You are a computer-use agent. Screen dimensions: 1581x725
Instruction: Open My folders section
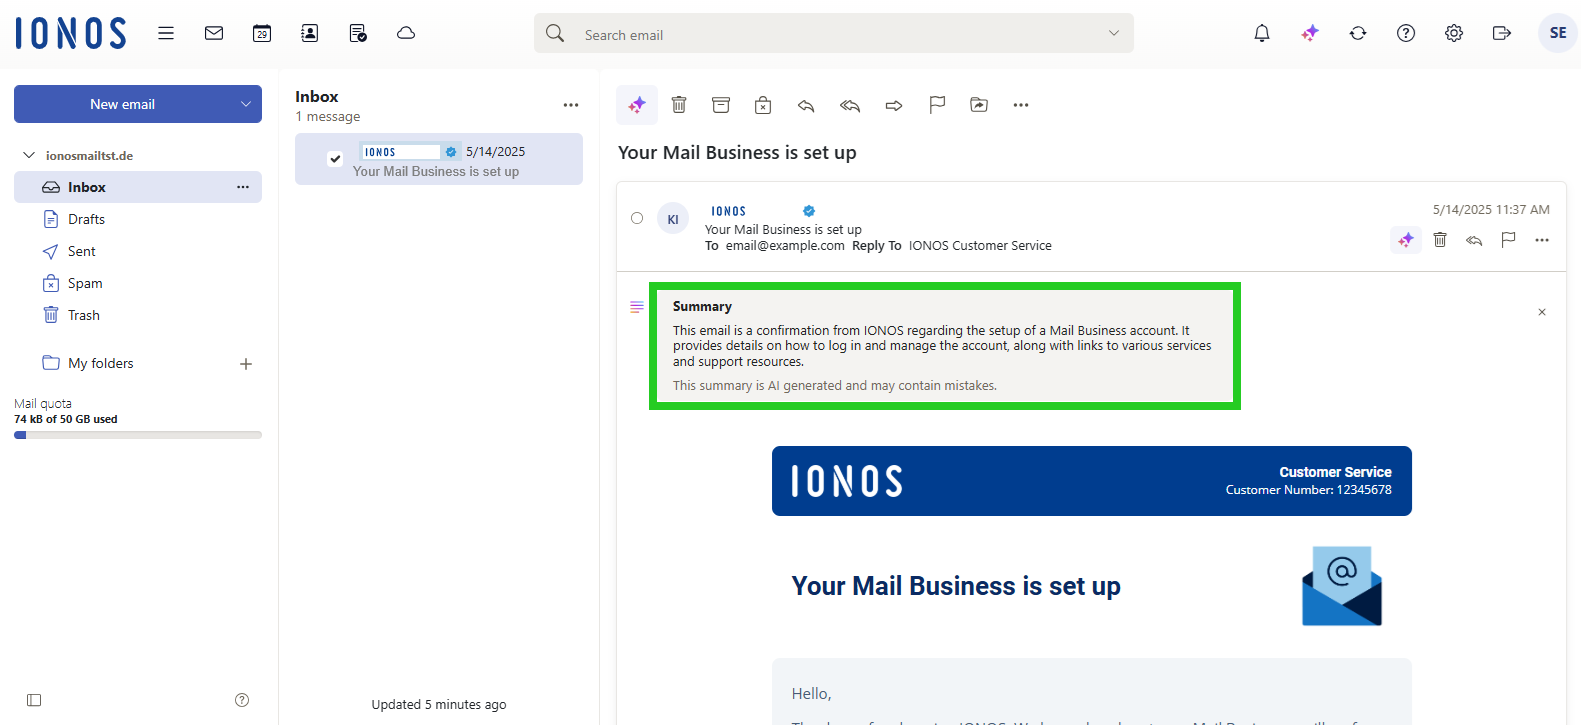[100, 363]
